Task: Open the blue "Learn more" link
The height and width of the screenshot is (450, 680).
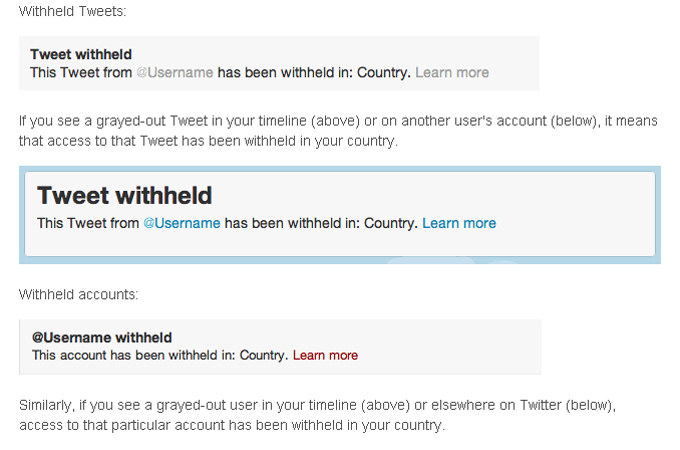Action: tap(458, 223)
